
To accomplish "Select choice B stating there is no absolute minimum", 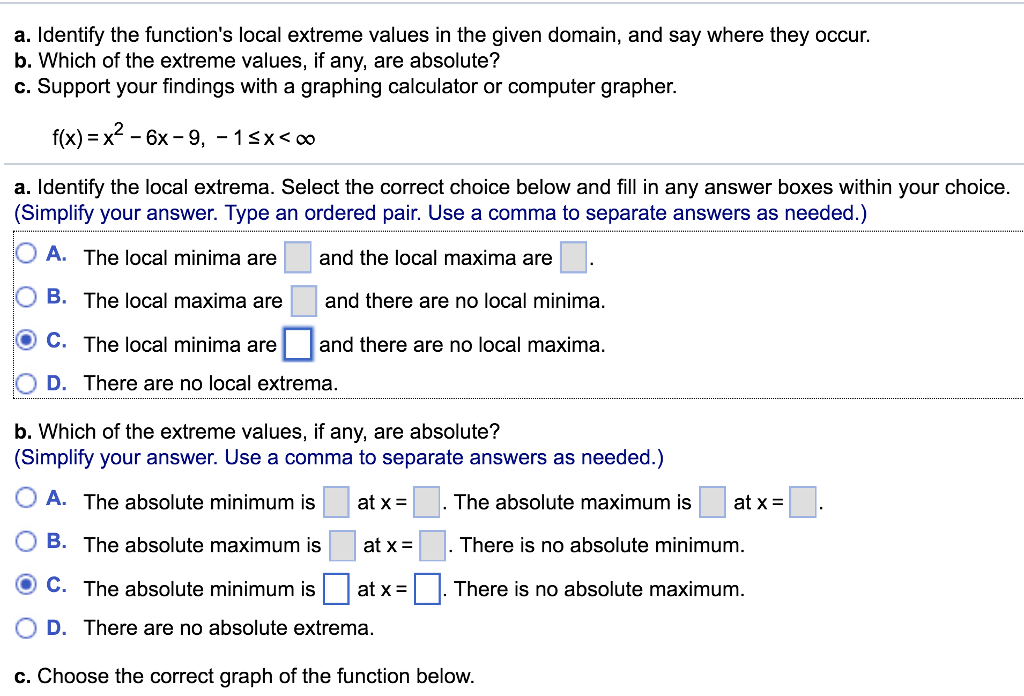I will click(27, 540).
